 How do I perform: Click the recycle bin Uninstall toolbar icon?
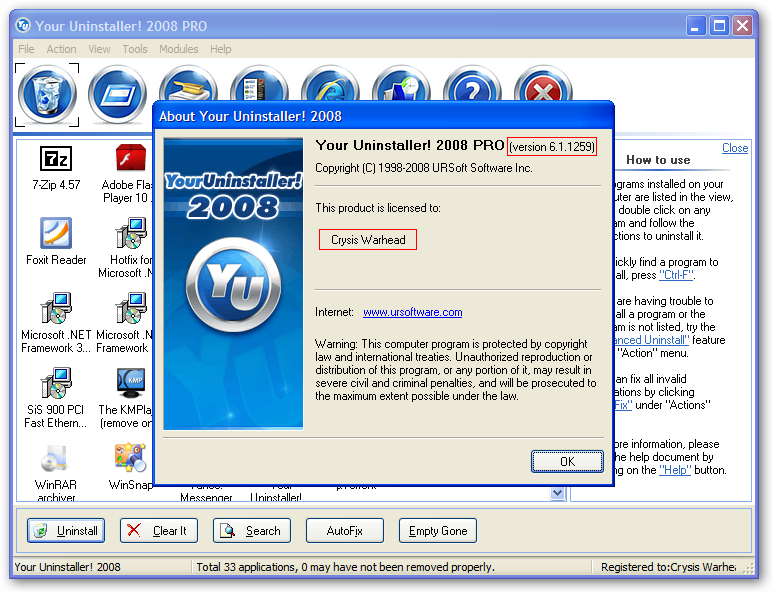click(x=47, y=95)
